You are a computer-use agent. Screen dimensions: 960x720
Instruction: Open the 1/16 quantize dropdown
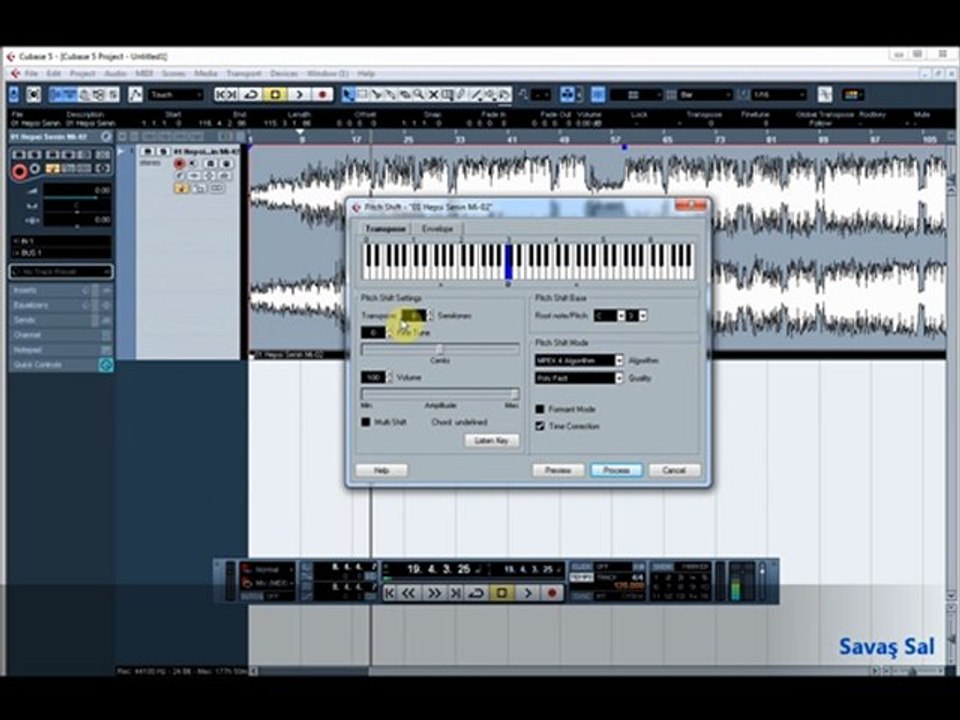[779, 94]
